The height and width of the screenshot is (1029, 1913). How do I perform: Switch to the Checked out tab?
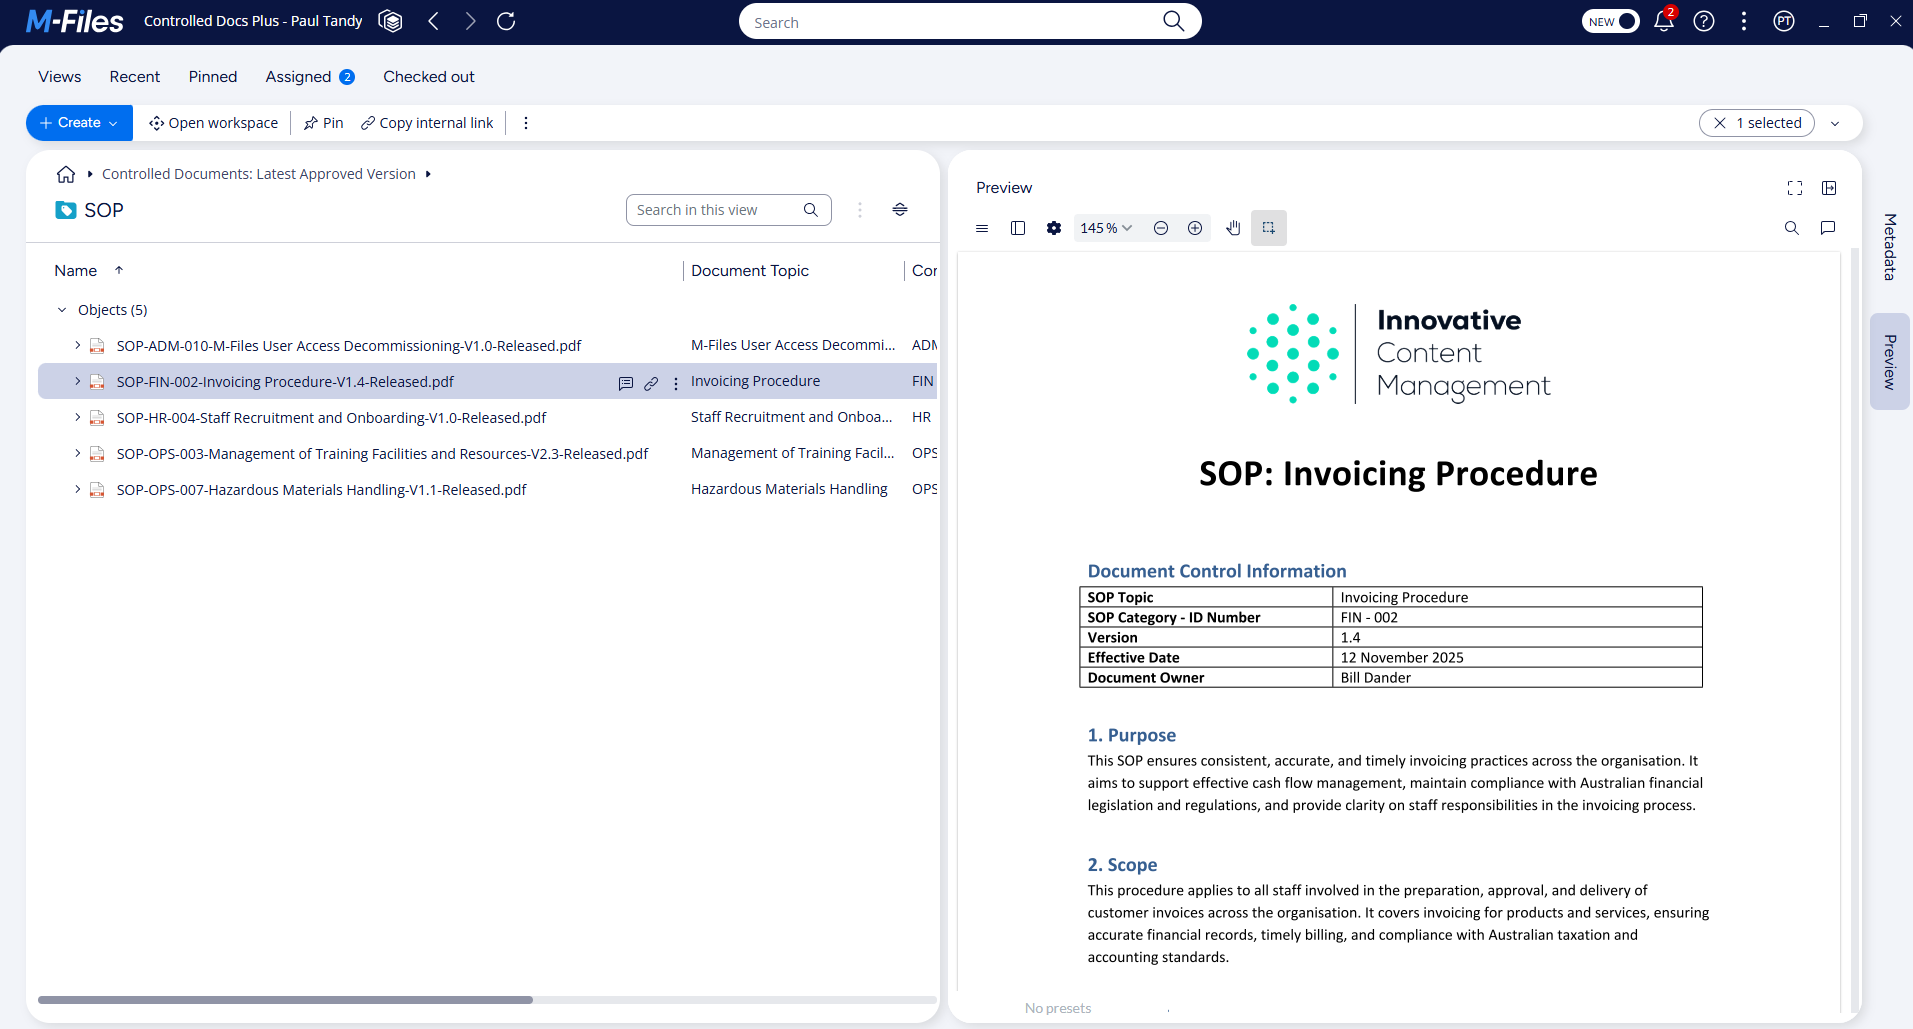428,76
